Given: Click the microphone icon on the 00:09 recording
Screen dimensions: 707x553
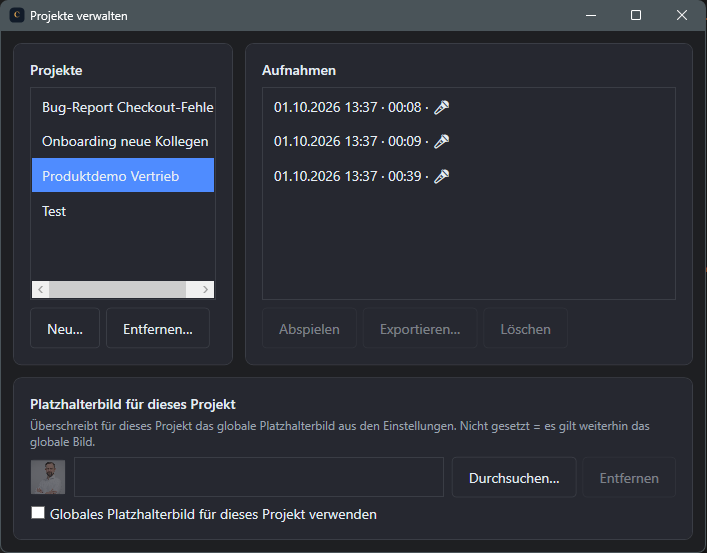Looking at the screenshot, I should 441,142.
